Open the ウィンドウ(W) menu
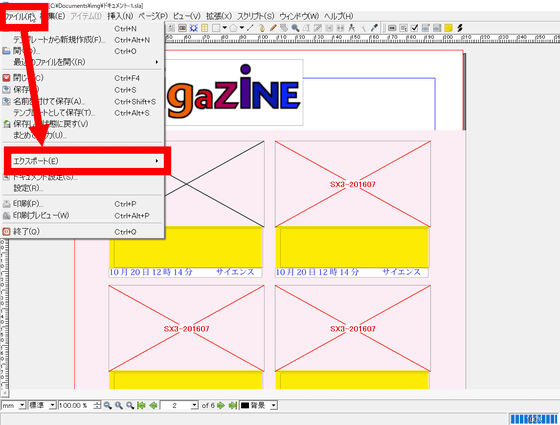The width and height of the screenshot is (560, 425). click(x=299, y=16)
